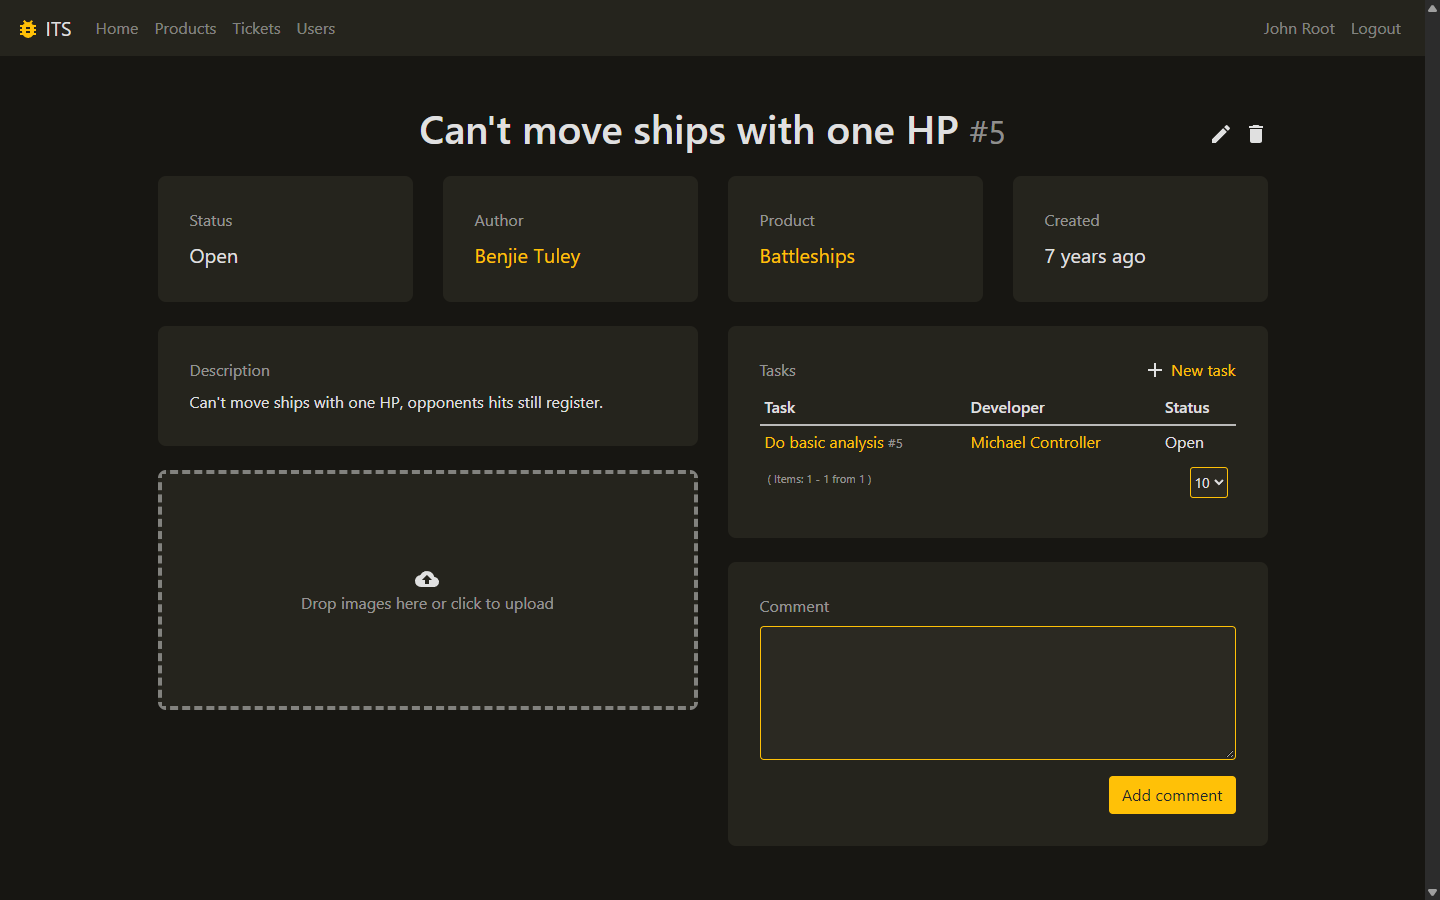The image size is (1440, 900).
Task: Expand the items-per-page dropdown showing 10
Action: [x=1209, y=483]
